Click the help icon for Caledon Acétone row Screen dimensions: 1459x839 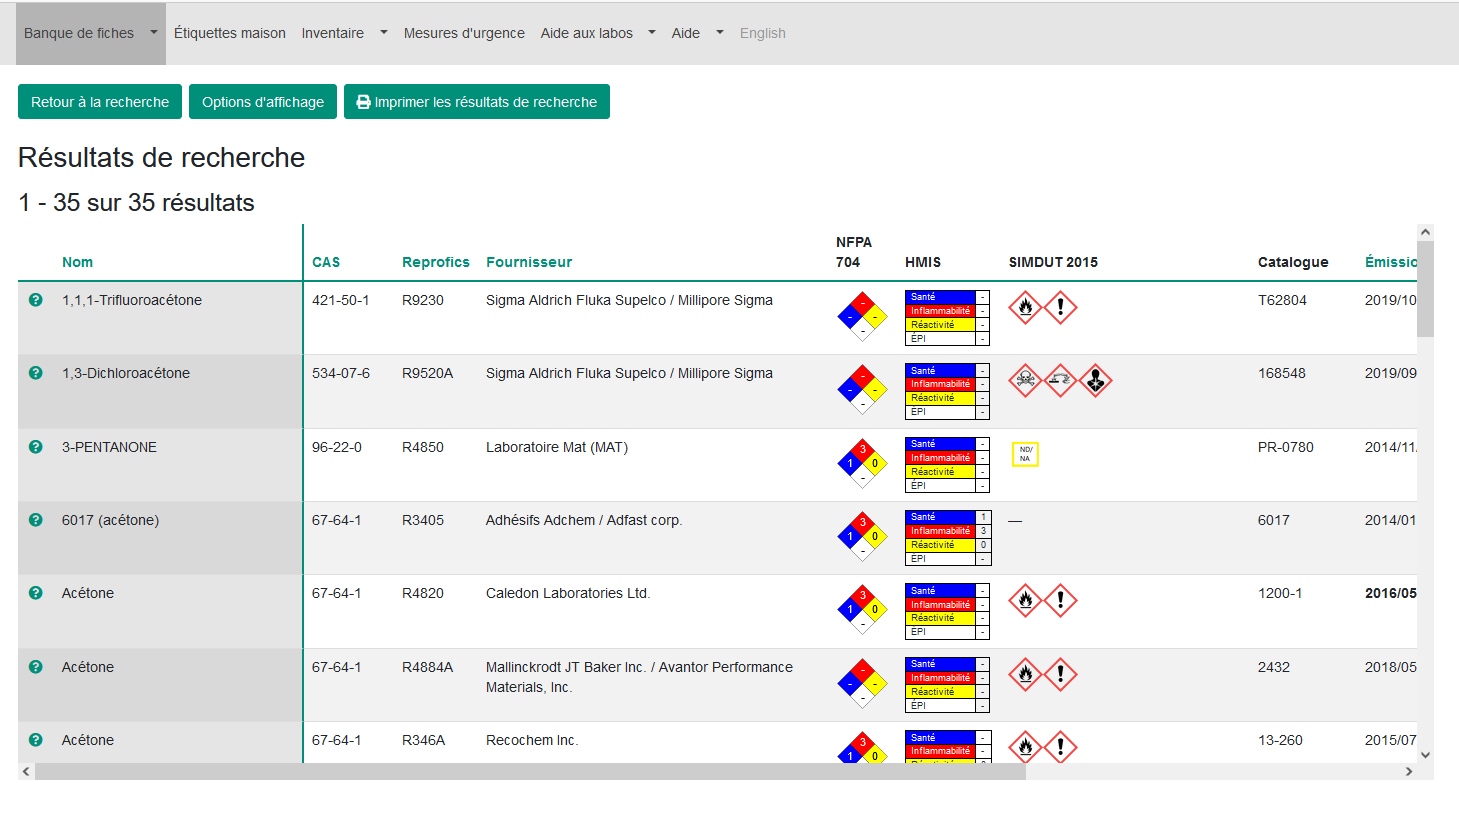coord(36,593)
